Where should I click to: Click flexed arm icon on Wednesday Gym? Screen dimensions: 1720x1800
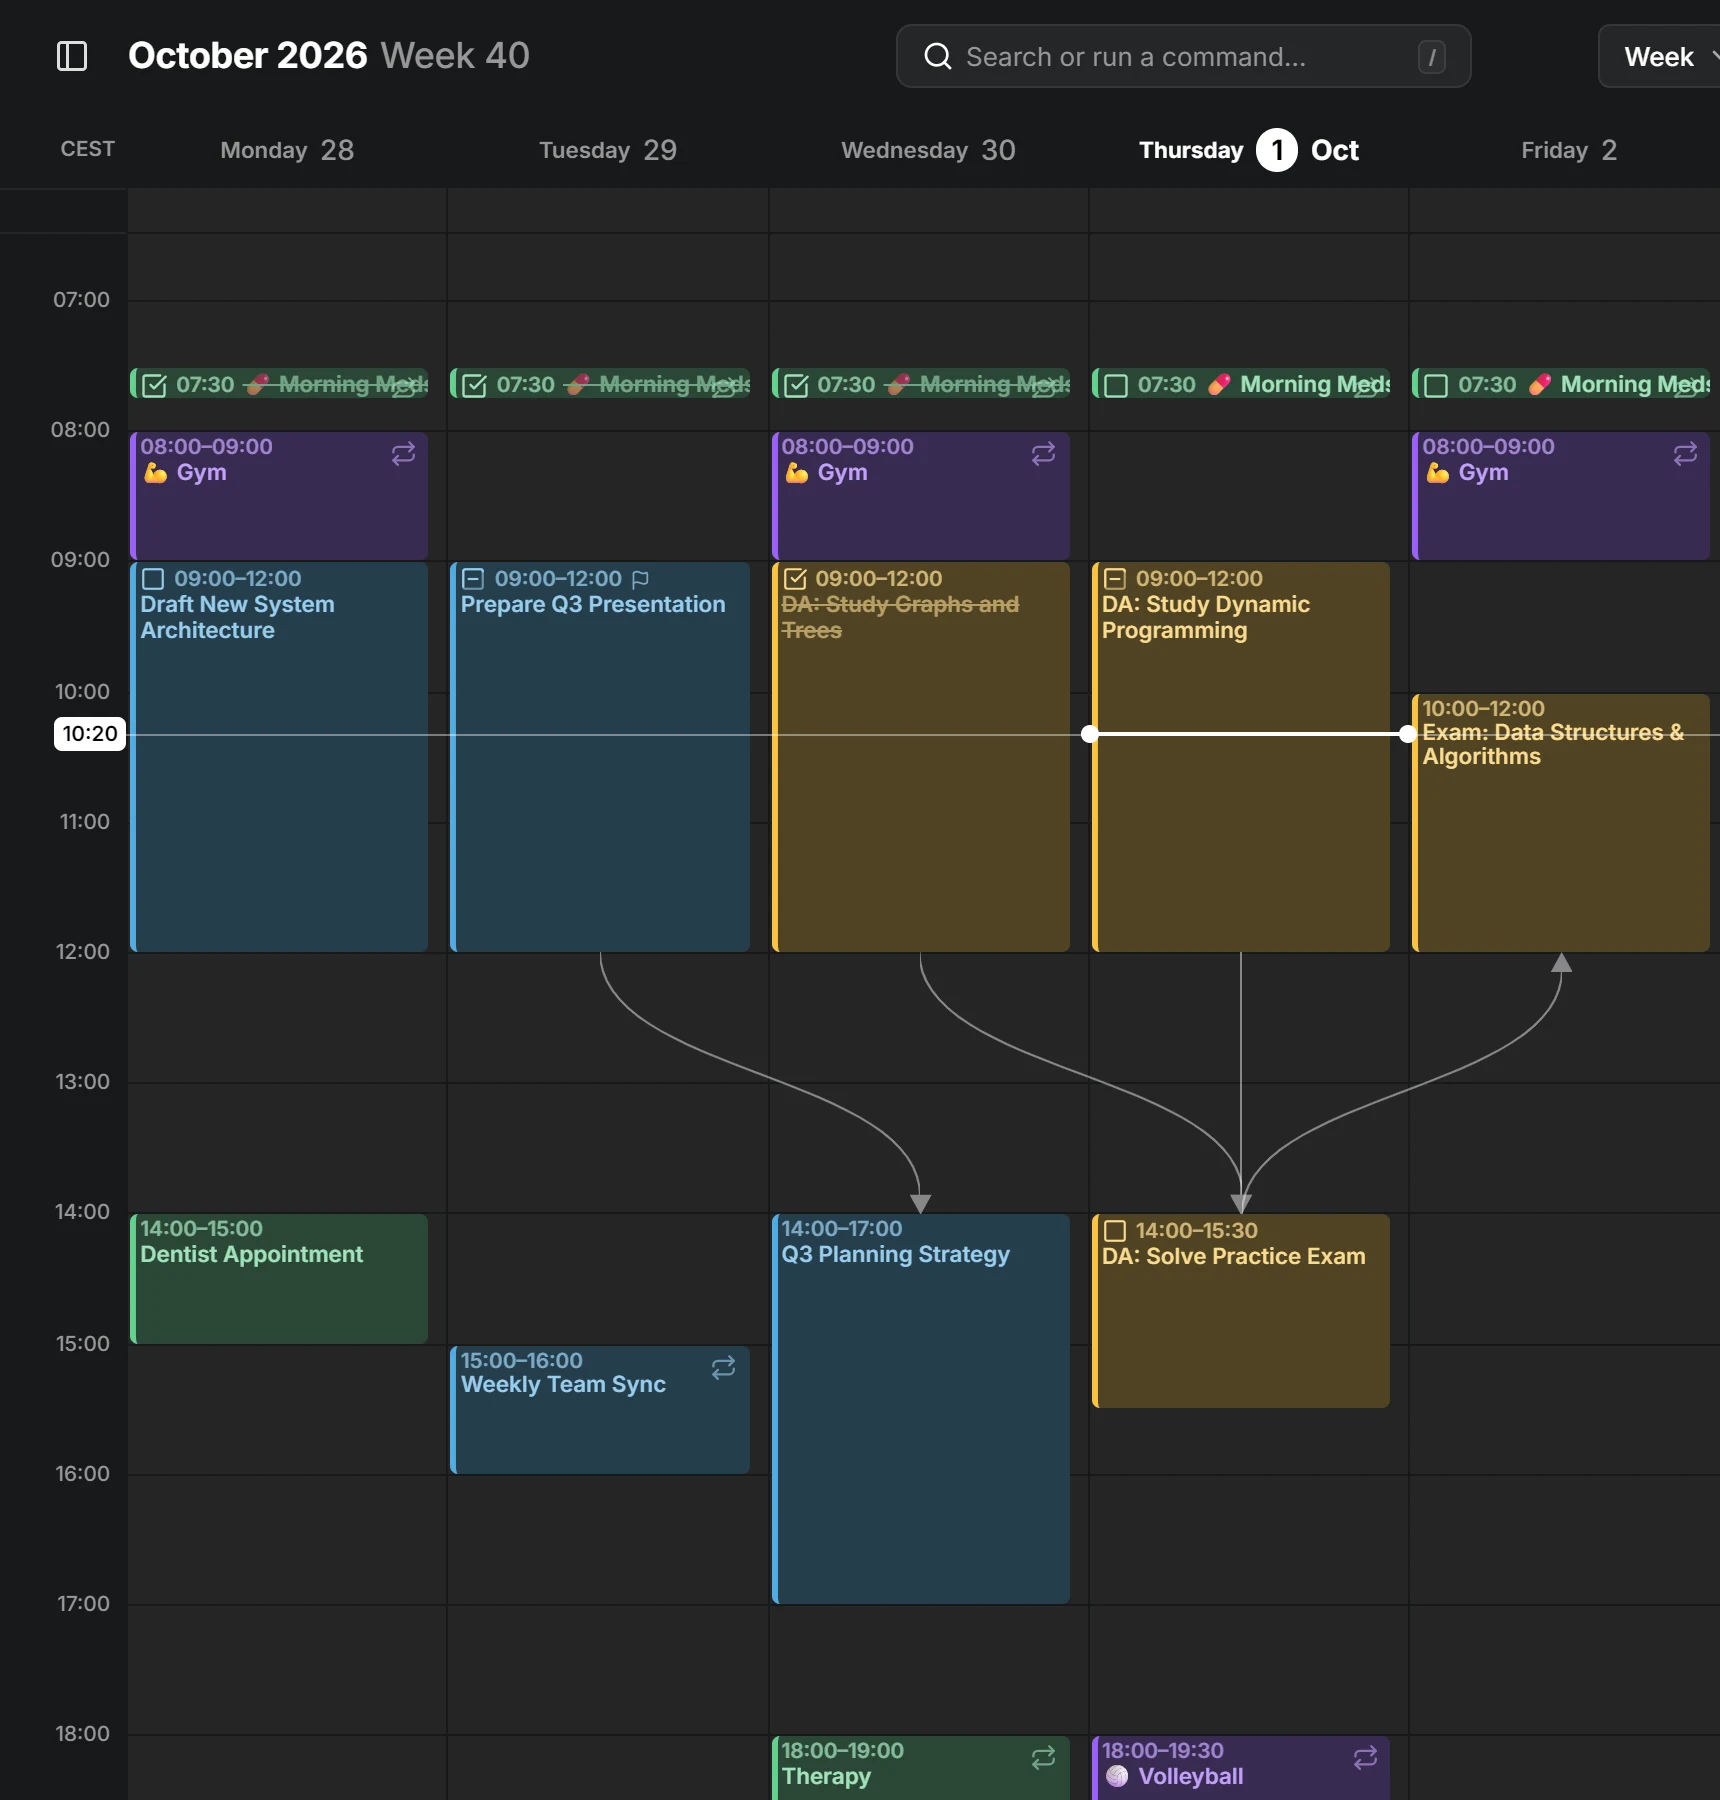796,472
